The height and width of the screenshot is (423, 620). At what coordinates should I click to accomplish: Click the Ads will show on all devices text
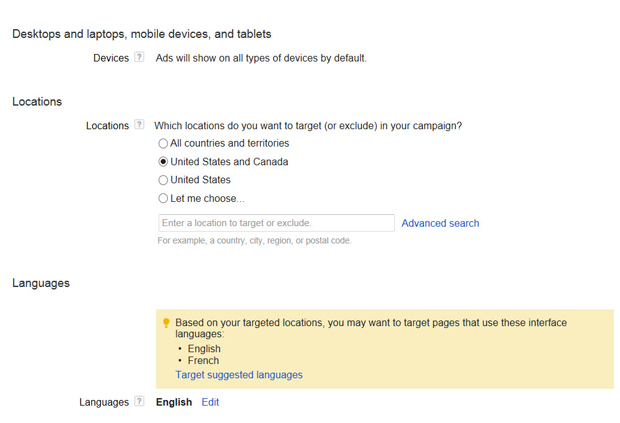coord(261,58)
